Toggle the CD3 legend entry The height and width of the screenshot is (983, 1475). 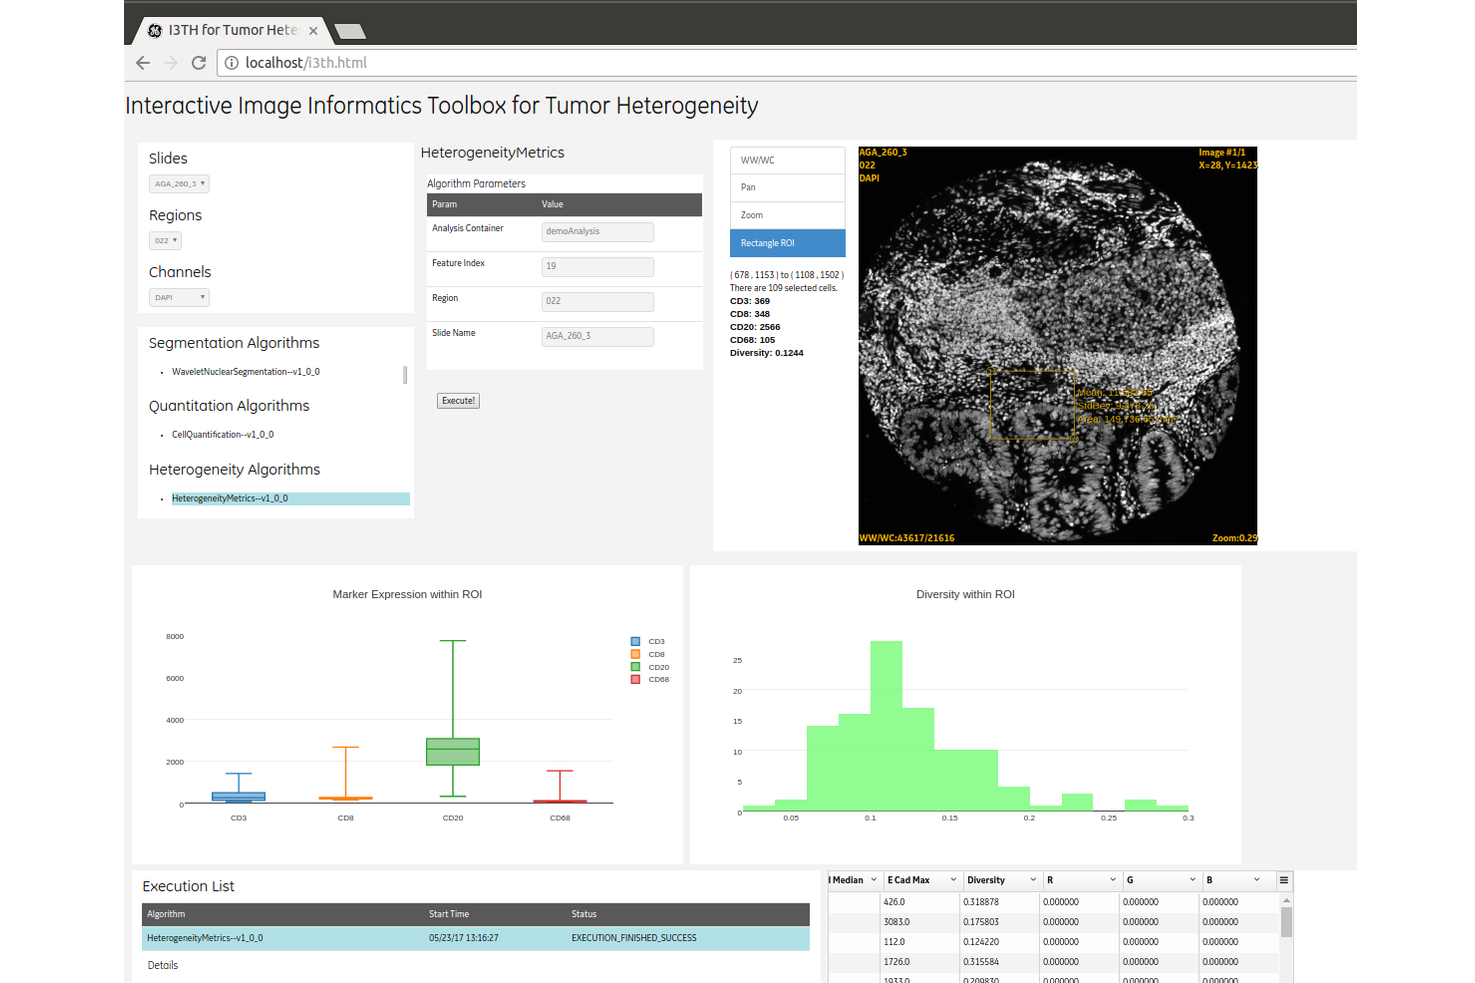pyautogui.click(x=648, y=642)
